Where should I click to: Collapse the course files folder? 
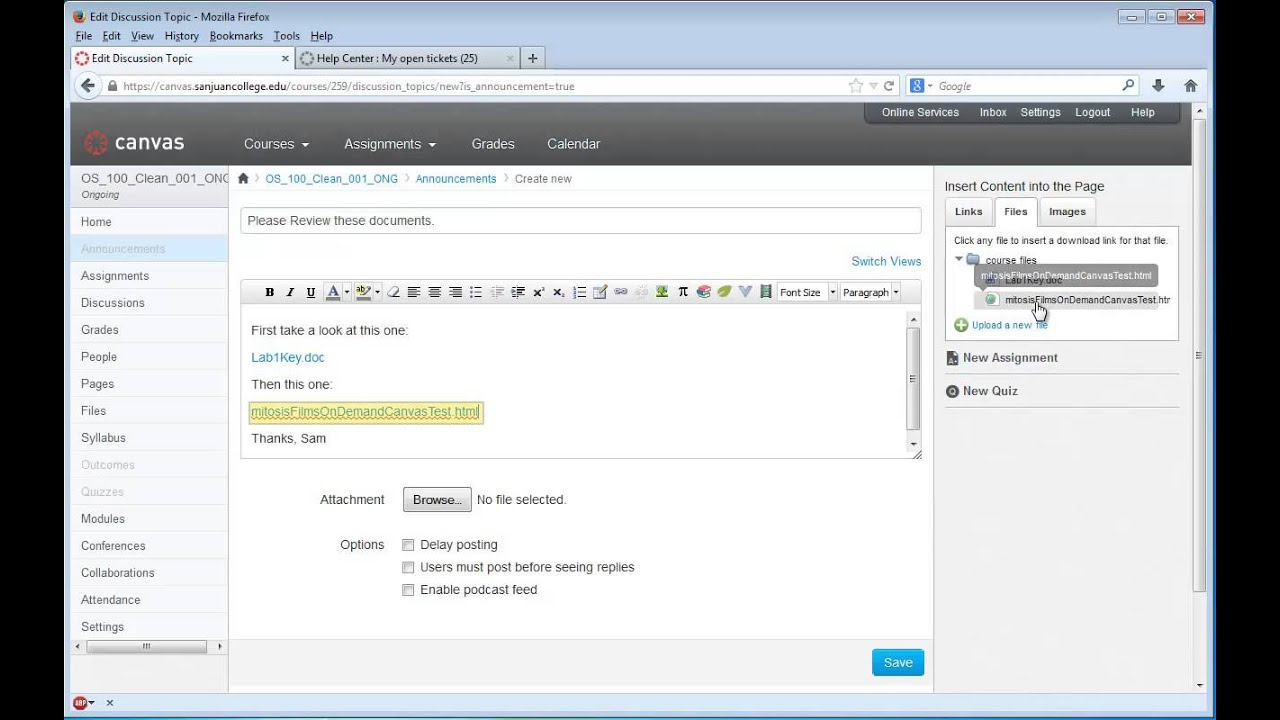[x=959, y=260]
